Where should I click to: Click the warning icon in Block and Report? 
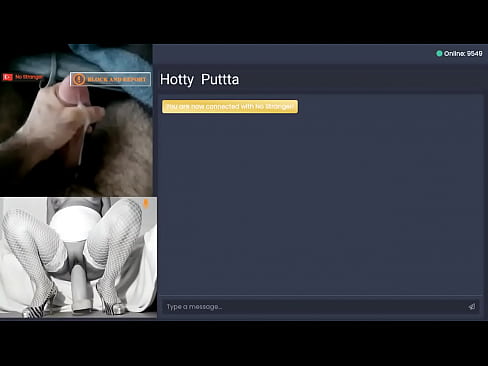(79, 79)
